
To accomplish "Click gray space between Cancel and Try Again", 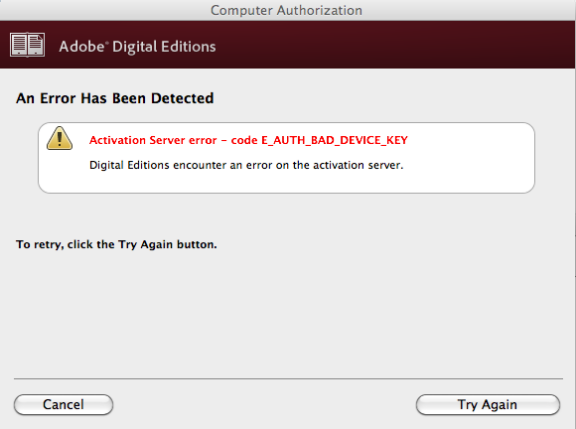I will pos(264,404).
